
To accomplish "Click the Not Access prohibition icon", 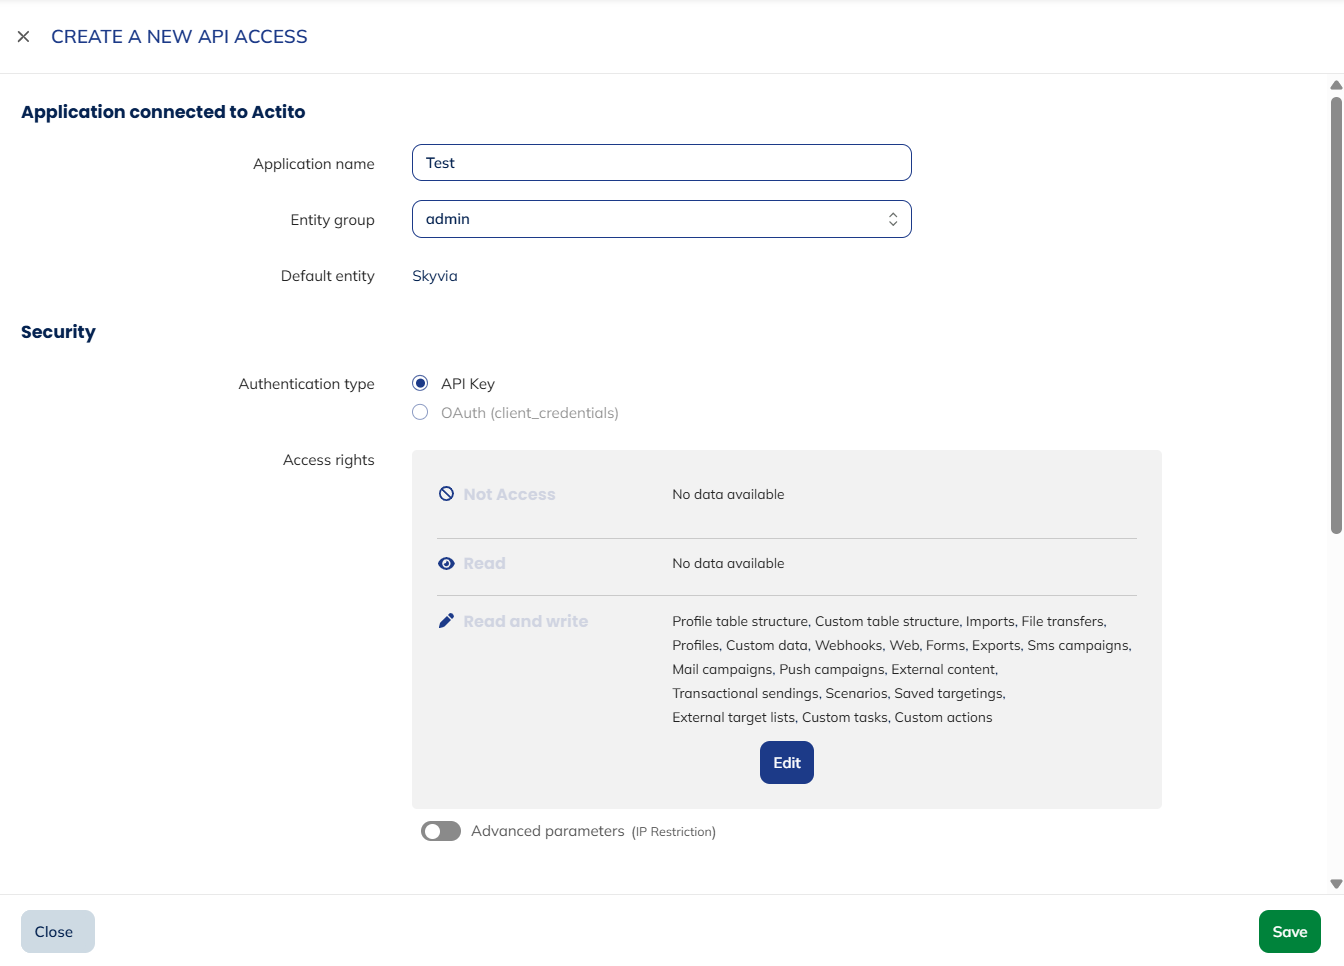I will tap(446, 493).
